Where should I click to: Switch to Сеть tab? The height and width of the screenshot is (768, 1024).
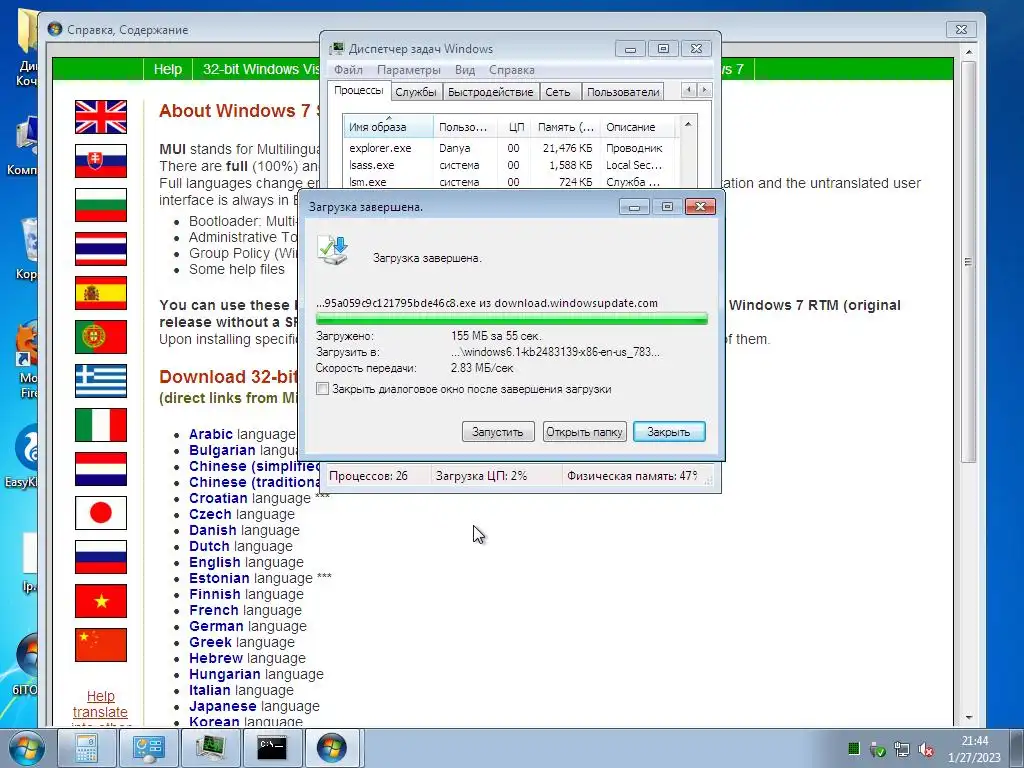click(x=558, y=92)
